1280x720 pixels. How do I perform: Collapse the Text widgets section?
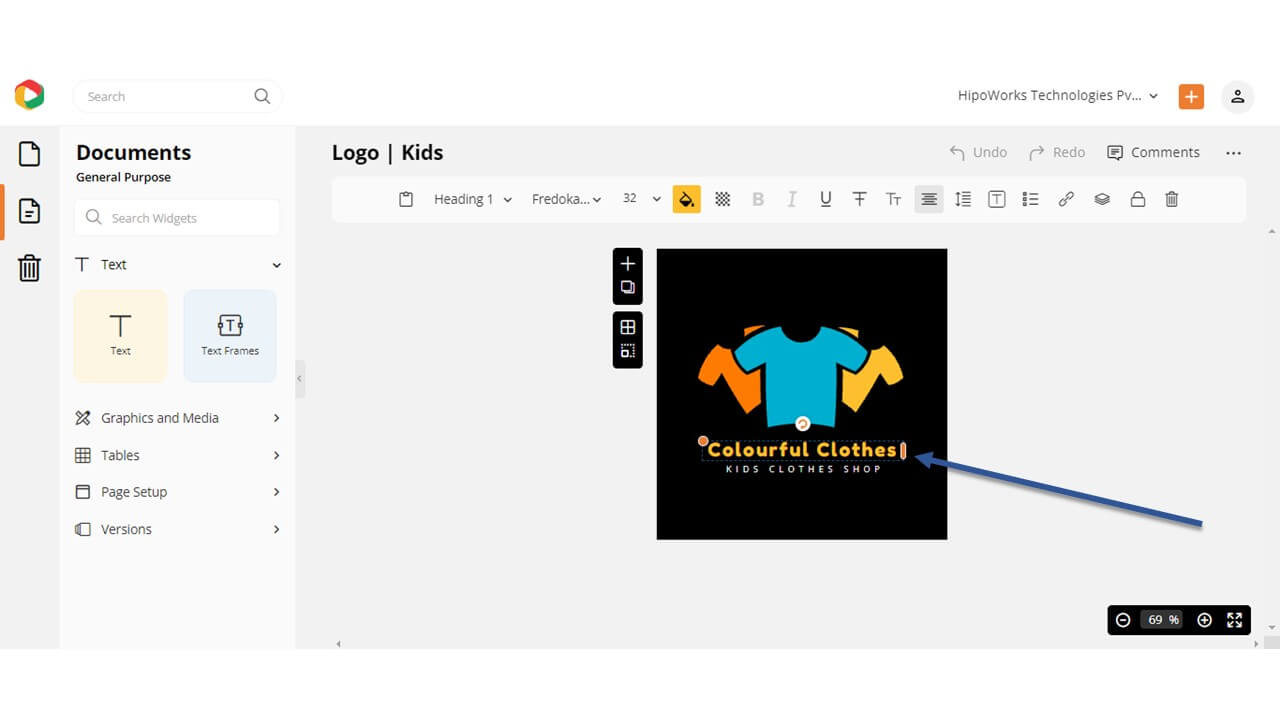click(276, 264)
